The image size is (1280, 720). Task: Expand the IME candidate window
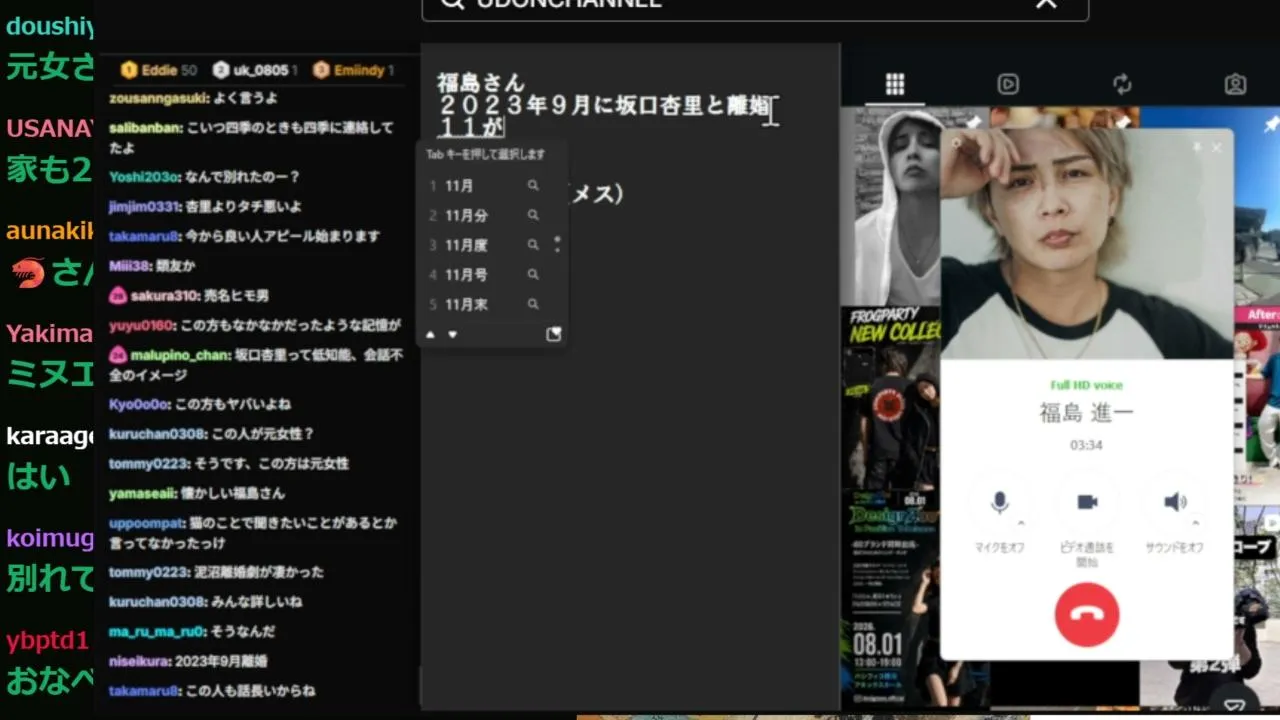tap(553, 334)
